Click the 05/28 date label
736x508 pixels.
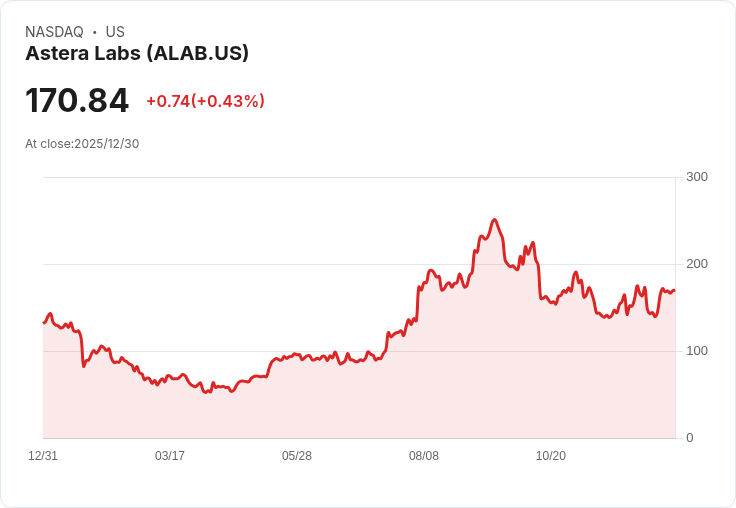tap(297, 456)
